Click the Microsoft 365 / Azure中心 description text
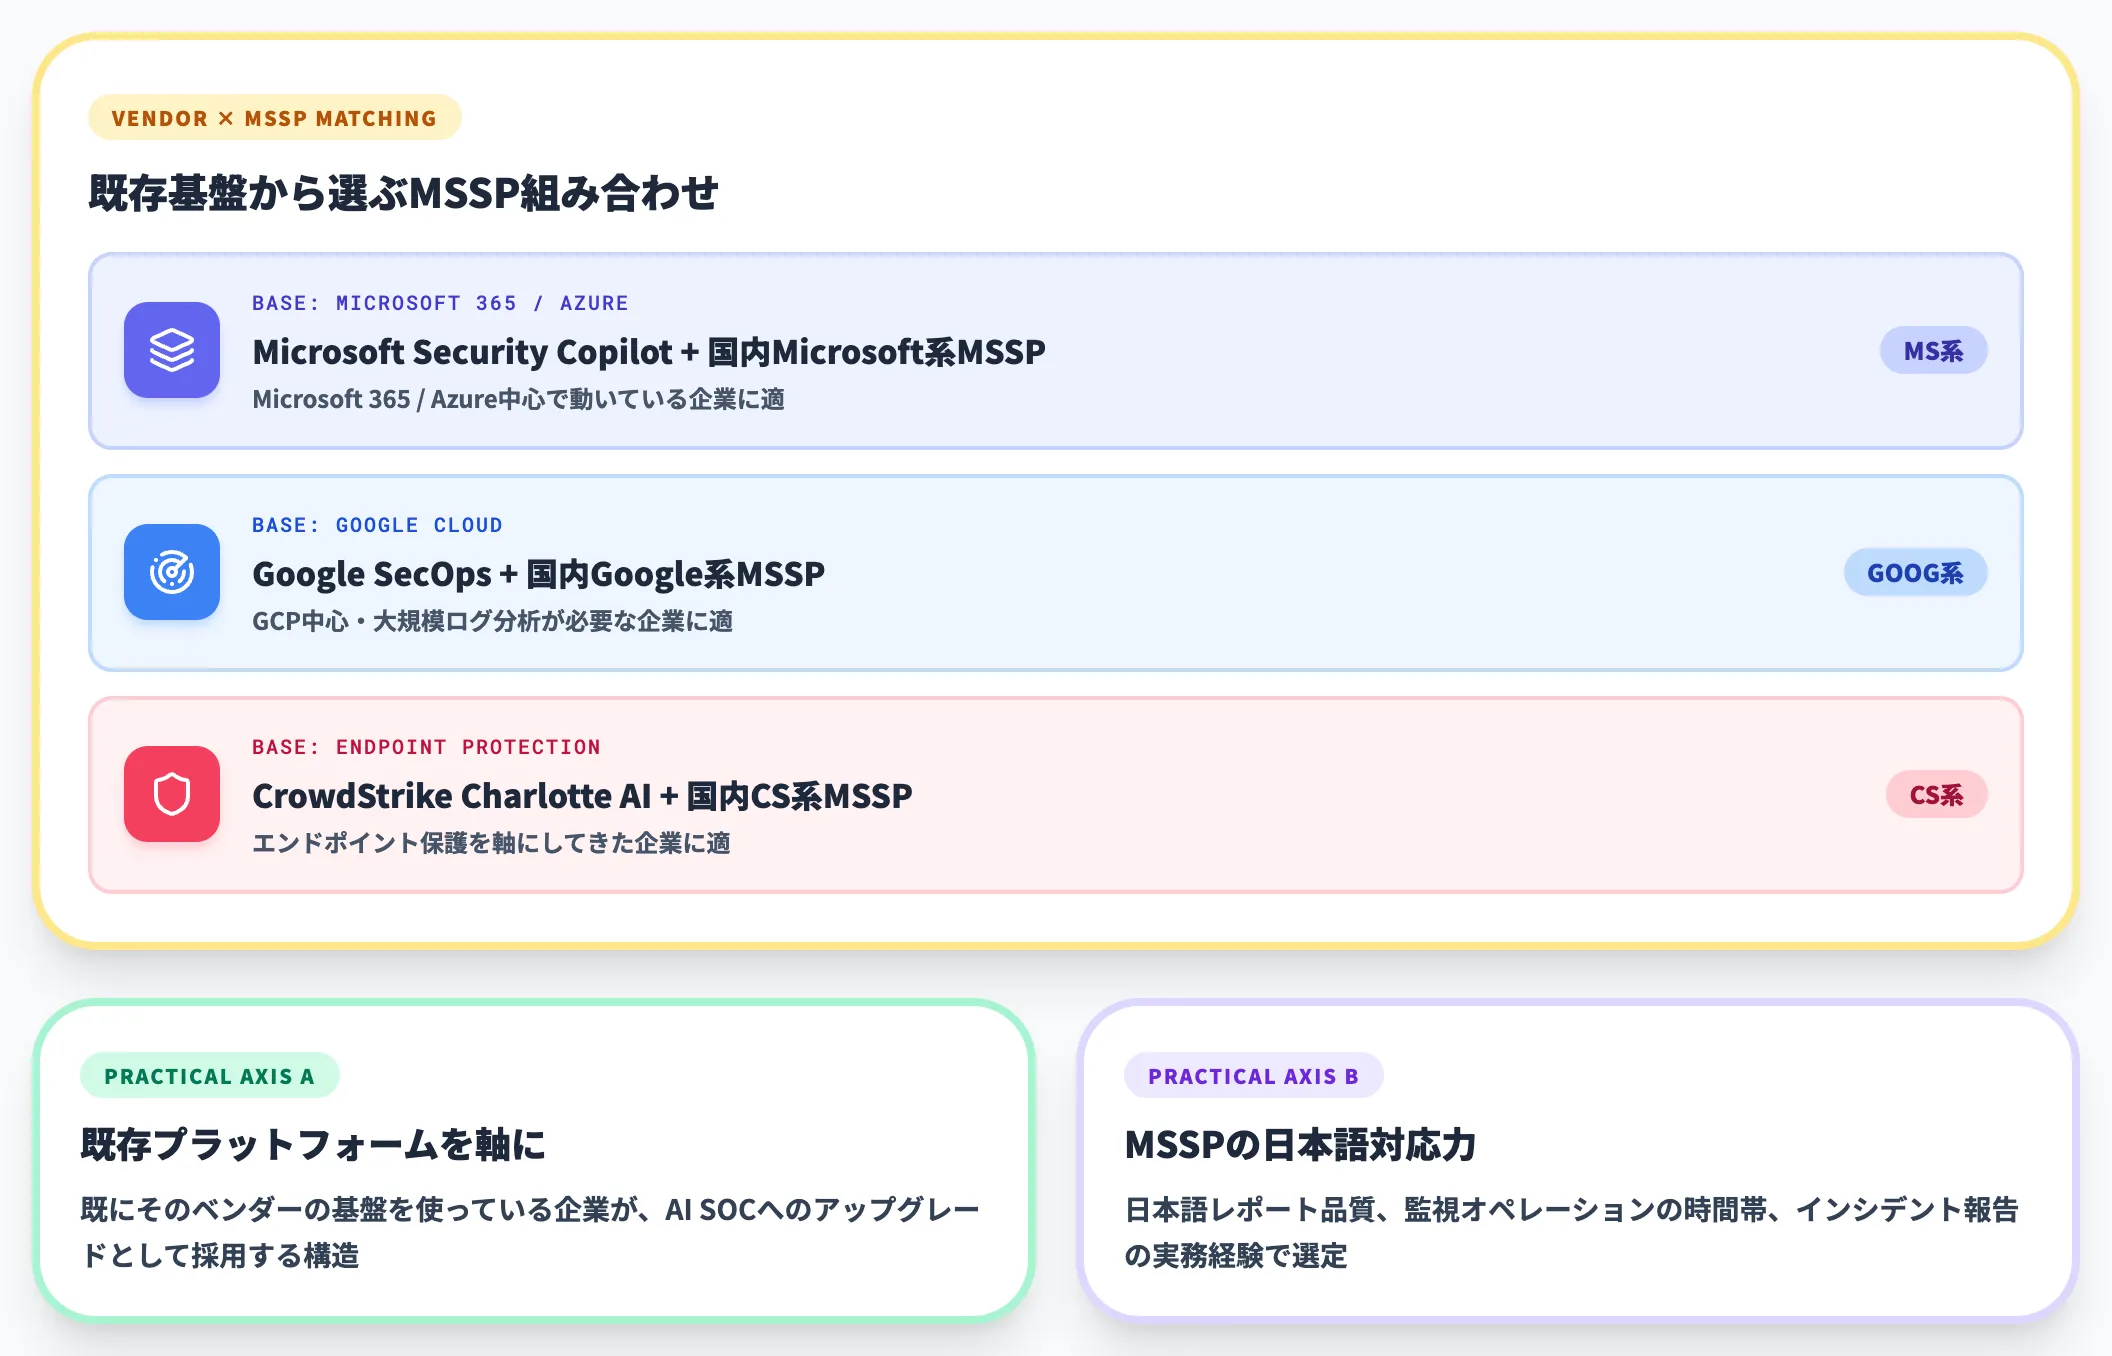The image size is (2112, 1356). tap(519, 399)
